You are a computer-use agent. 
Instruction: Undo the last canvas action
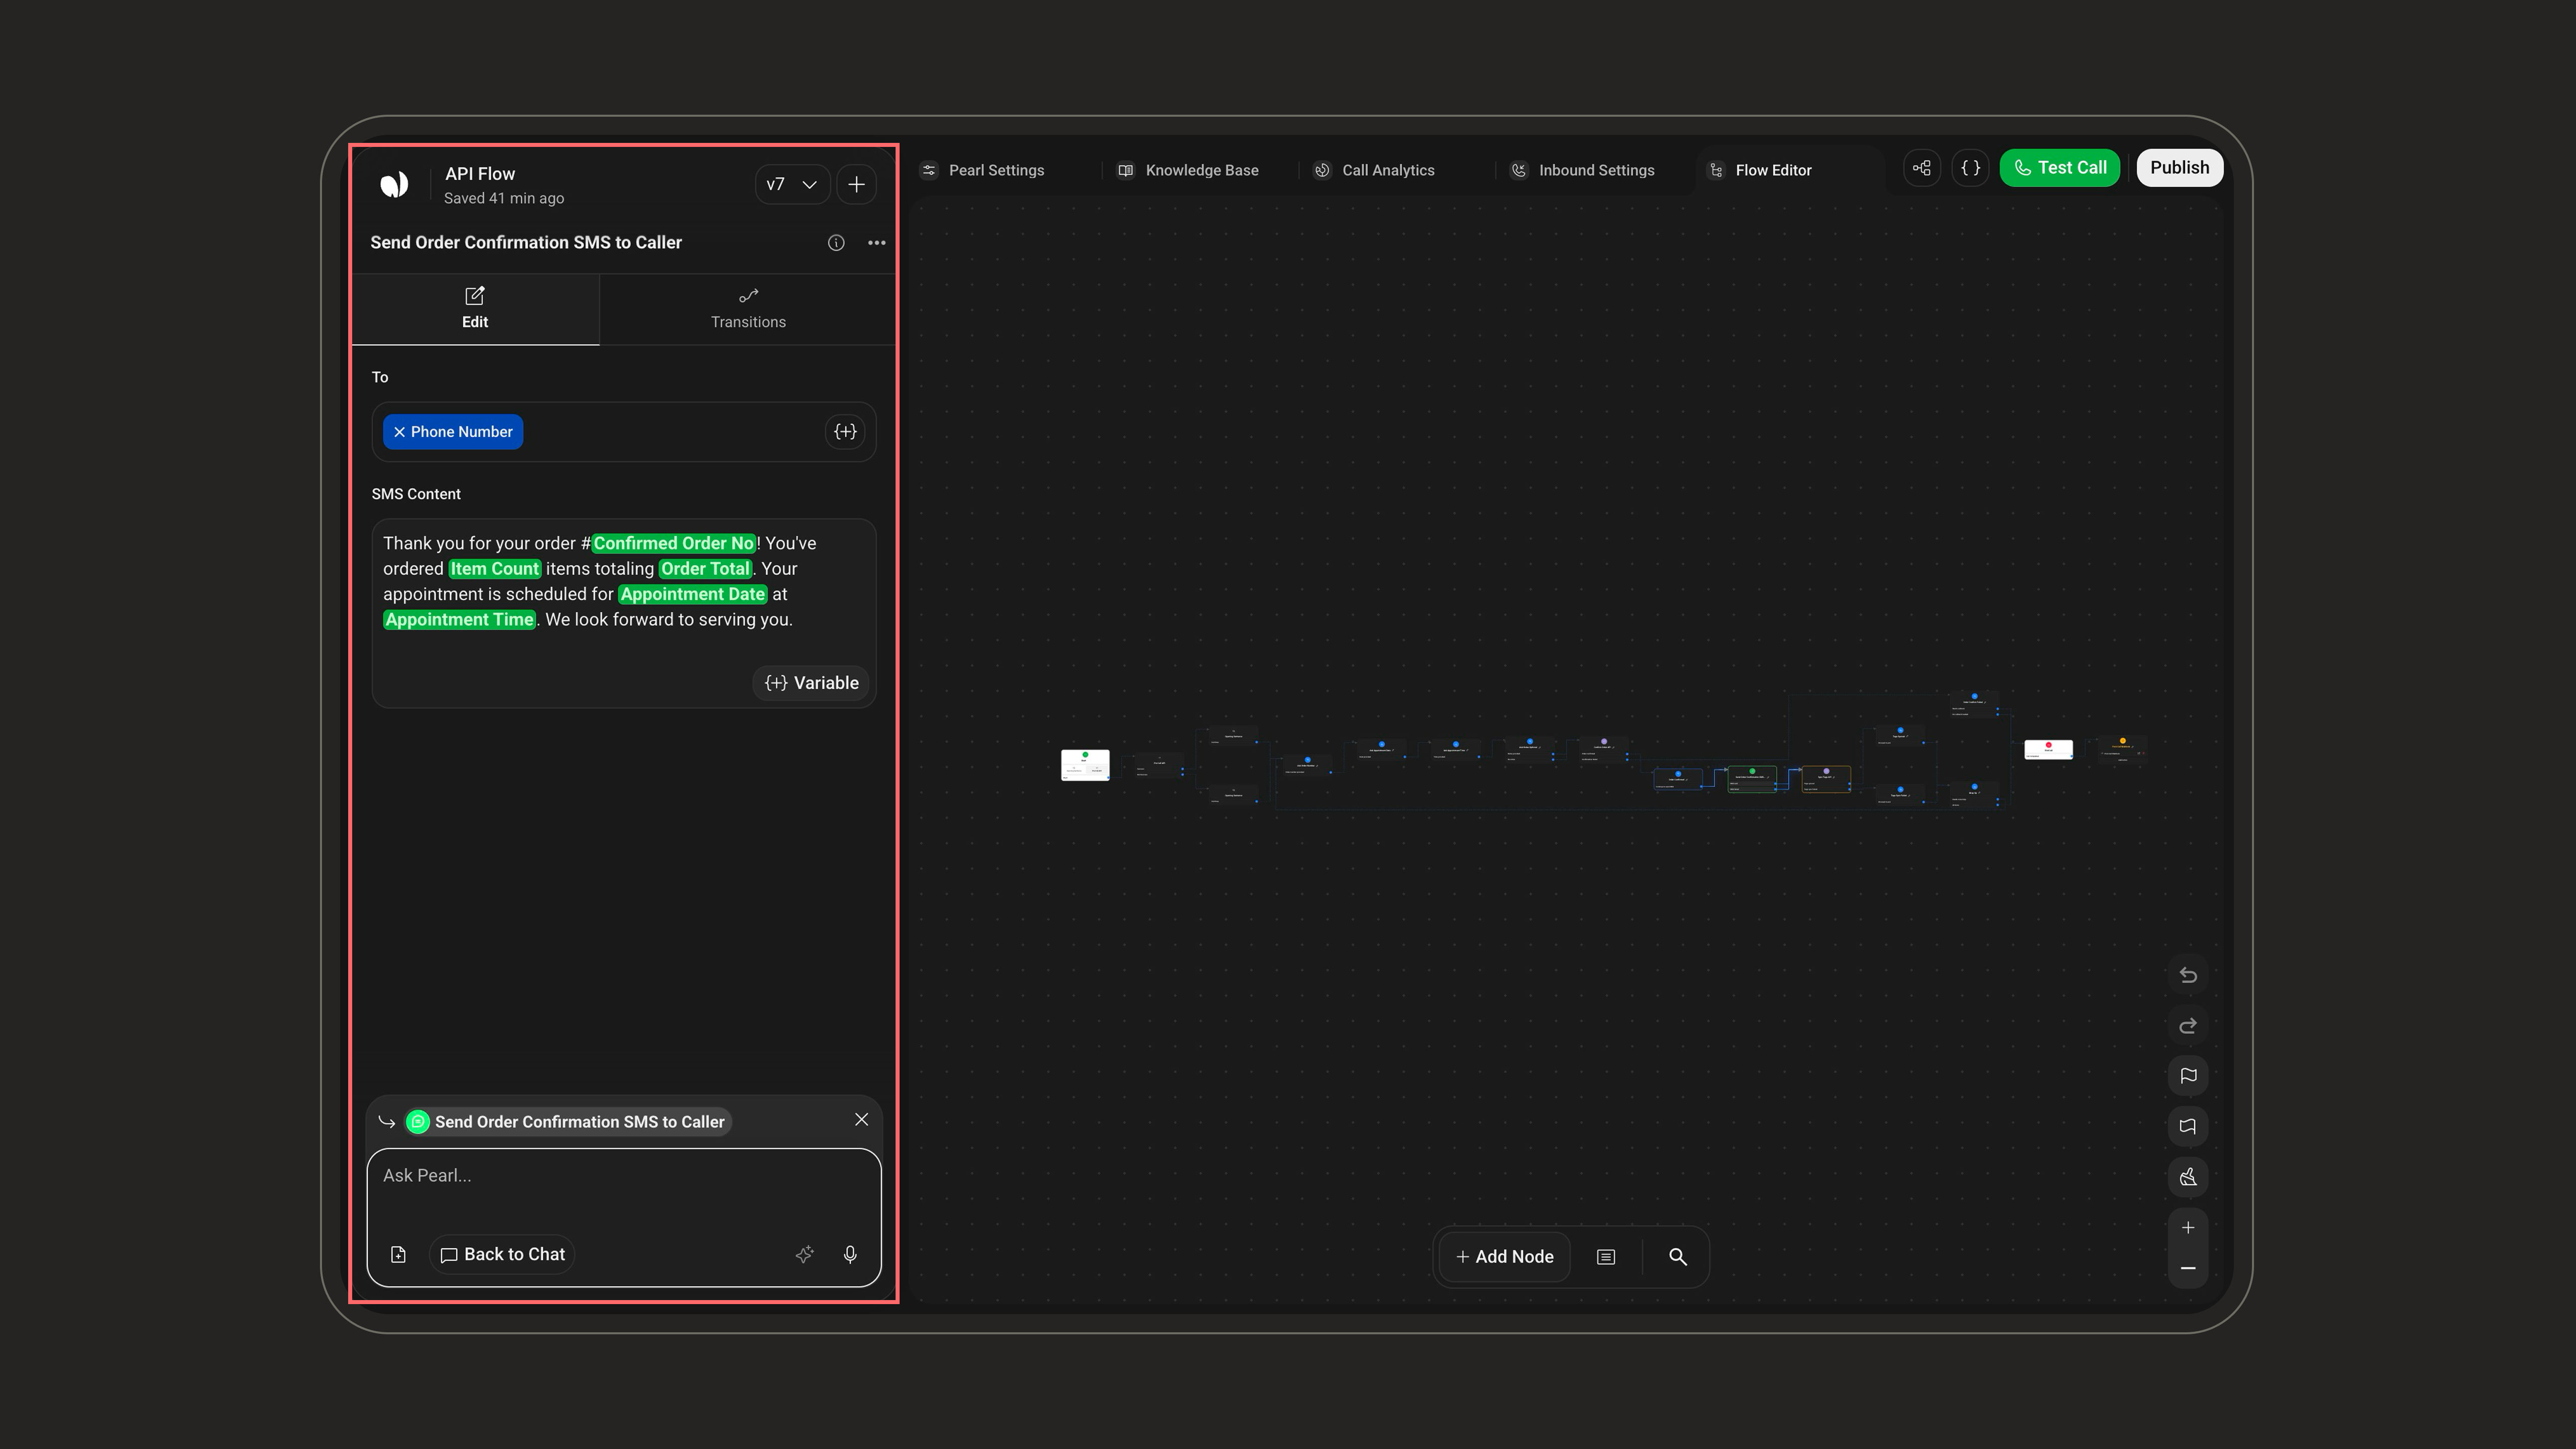point(2188,975)
